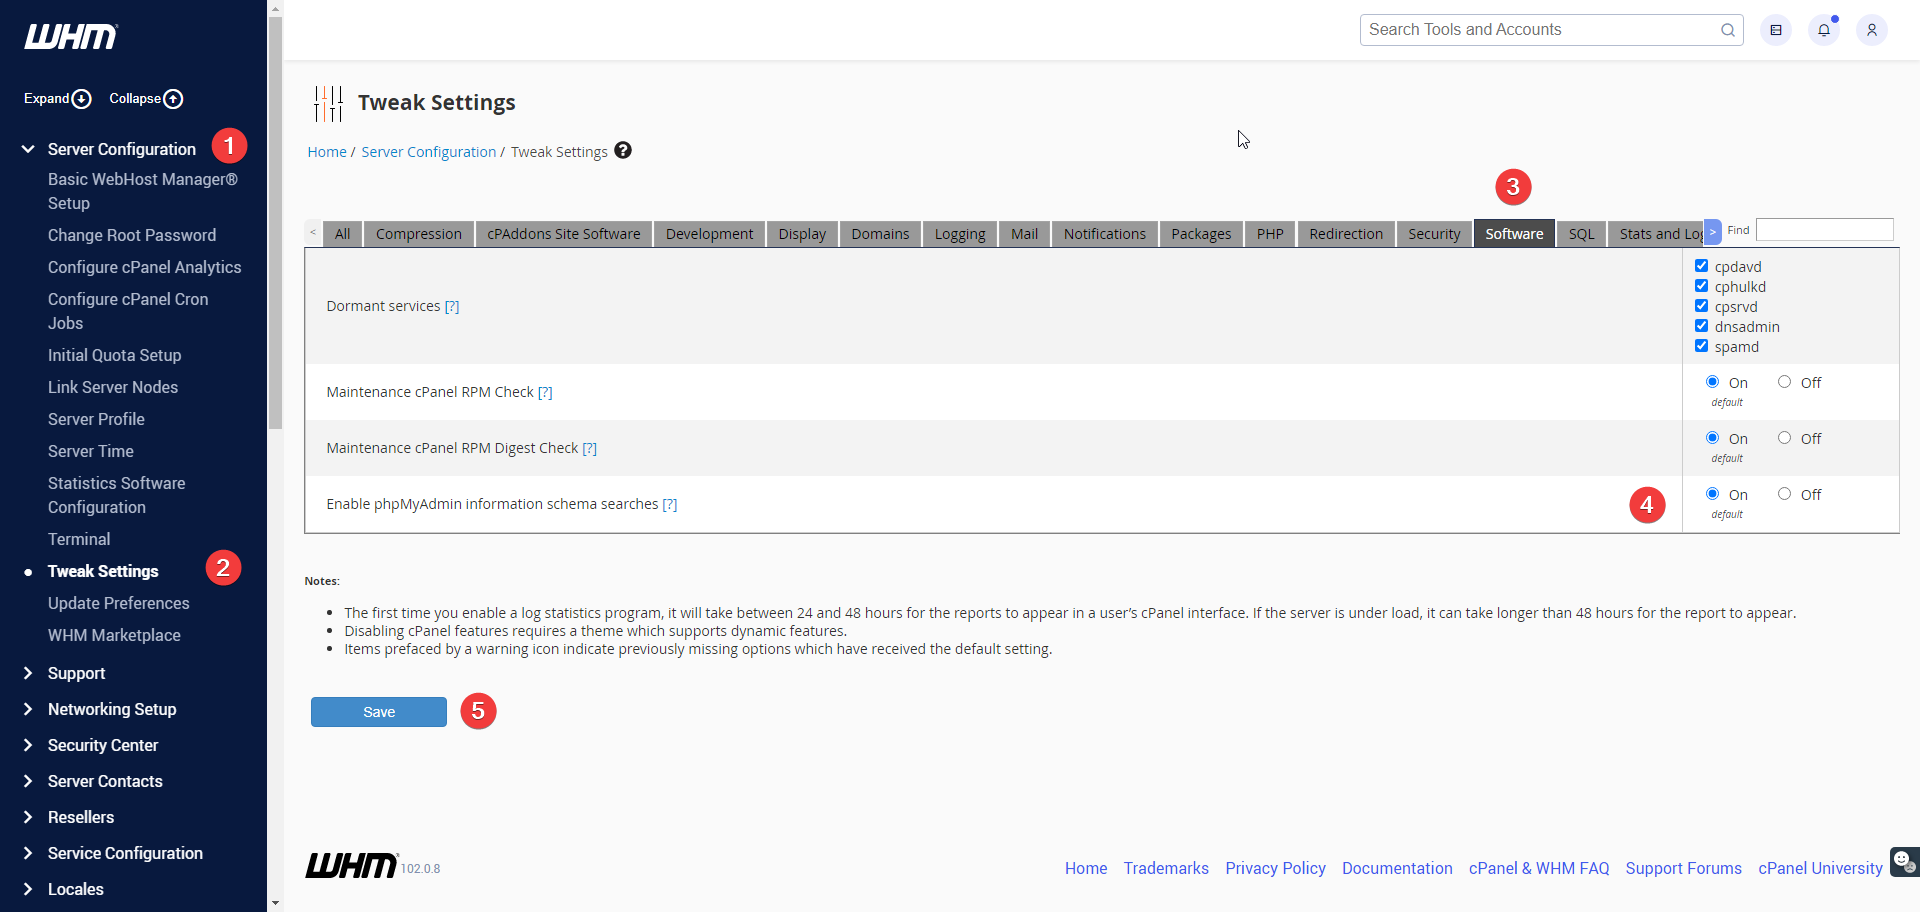Viewport: 1920px width, 912px height.
Task: Open the Support Forums footer link
Action: point(1683,868)
